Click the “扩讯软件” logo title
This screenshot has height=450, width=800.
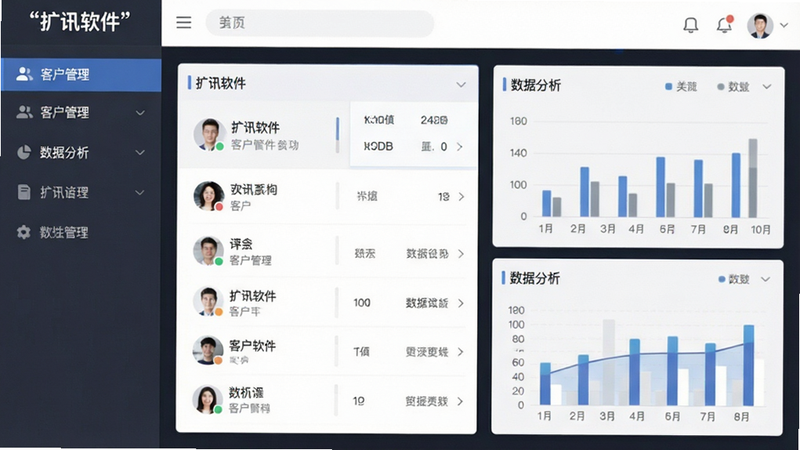click(80, 22)
